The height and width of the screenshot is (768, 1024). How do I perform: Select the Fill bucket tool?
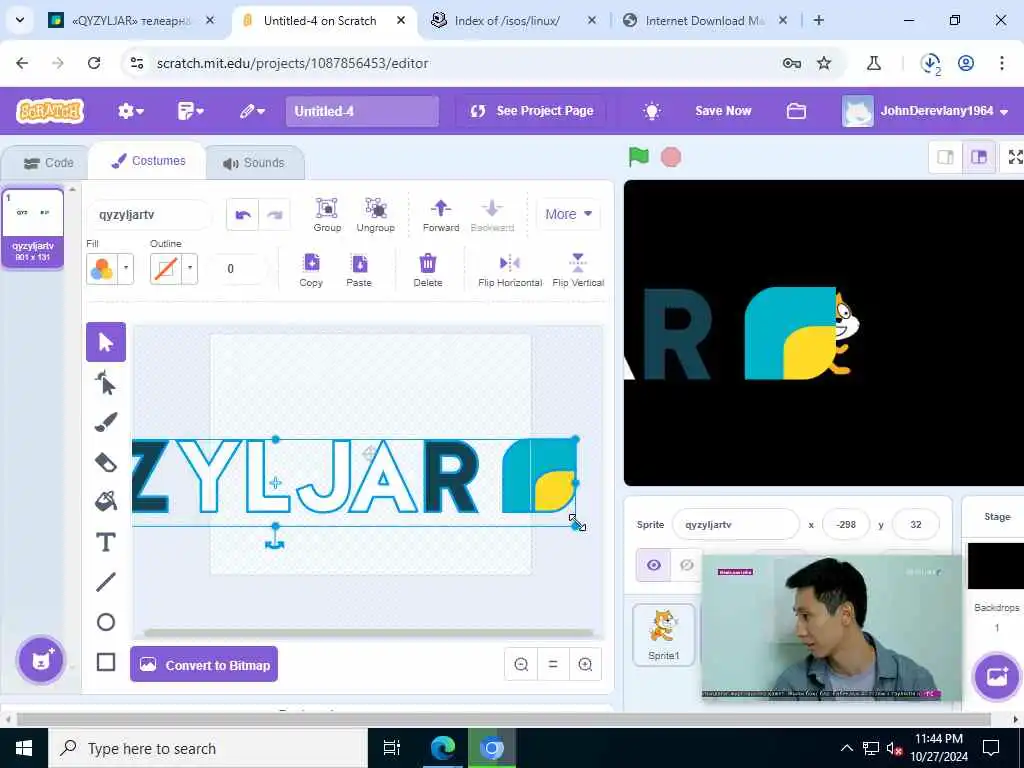pos(106,502)
